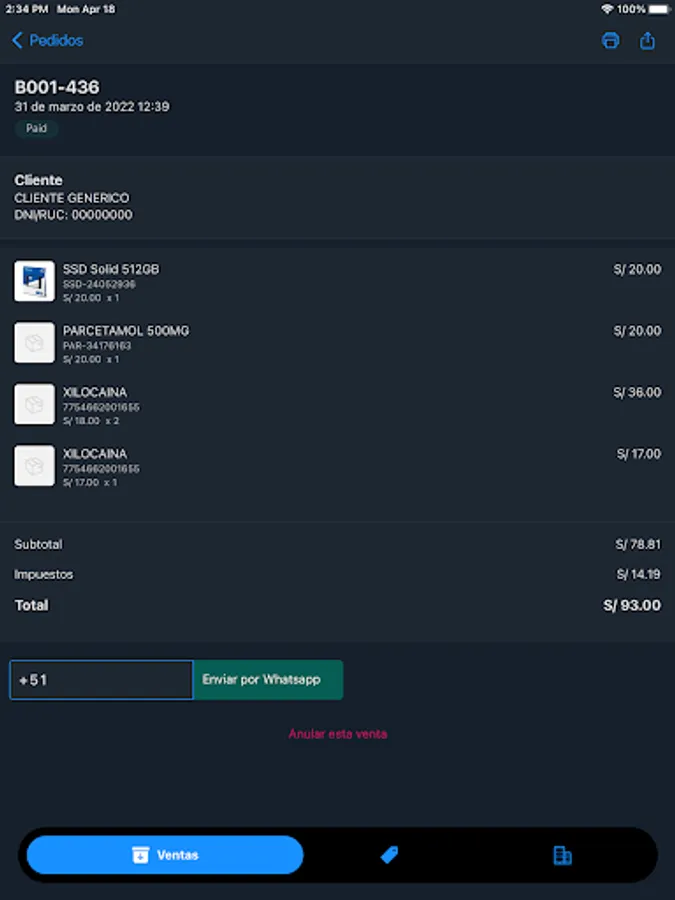Open SSD Solid 512GB product thumbnail
Screen dimensions: 675x900
click(x=34, y=281)
